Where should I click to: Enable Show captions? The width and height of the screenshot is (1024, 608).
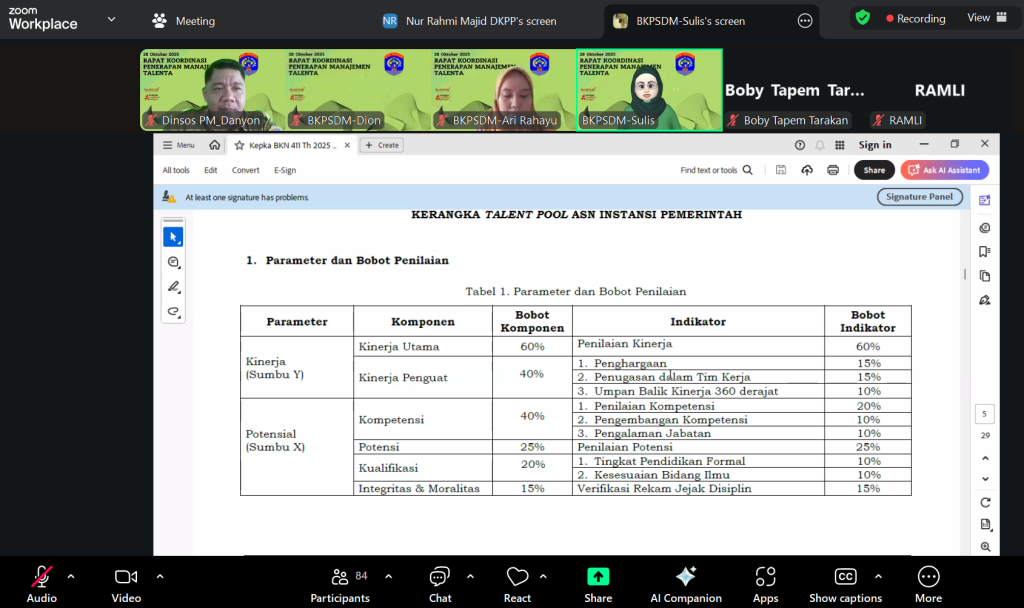[x=845, y=580]
